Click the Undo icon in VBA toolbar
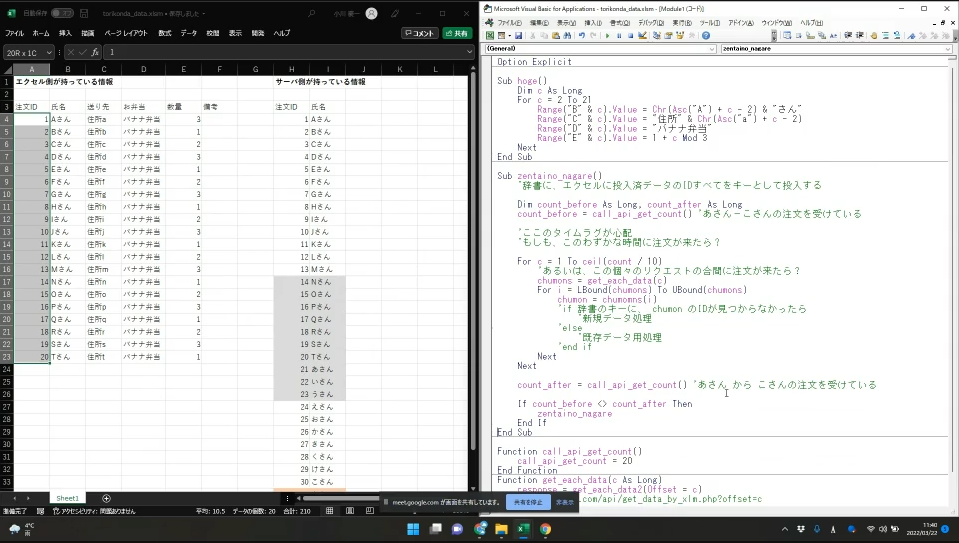The width and height of the screenshot is (959, 543). pos(582,35)
